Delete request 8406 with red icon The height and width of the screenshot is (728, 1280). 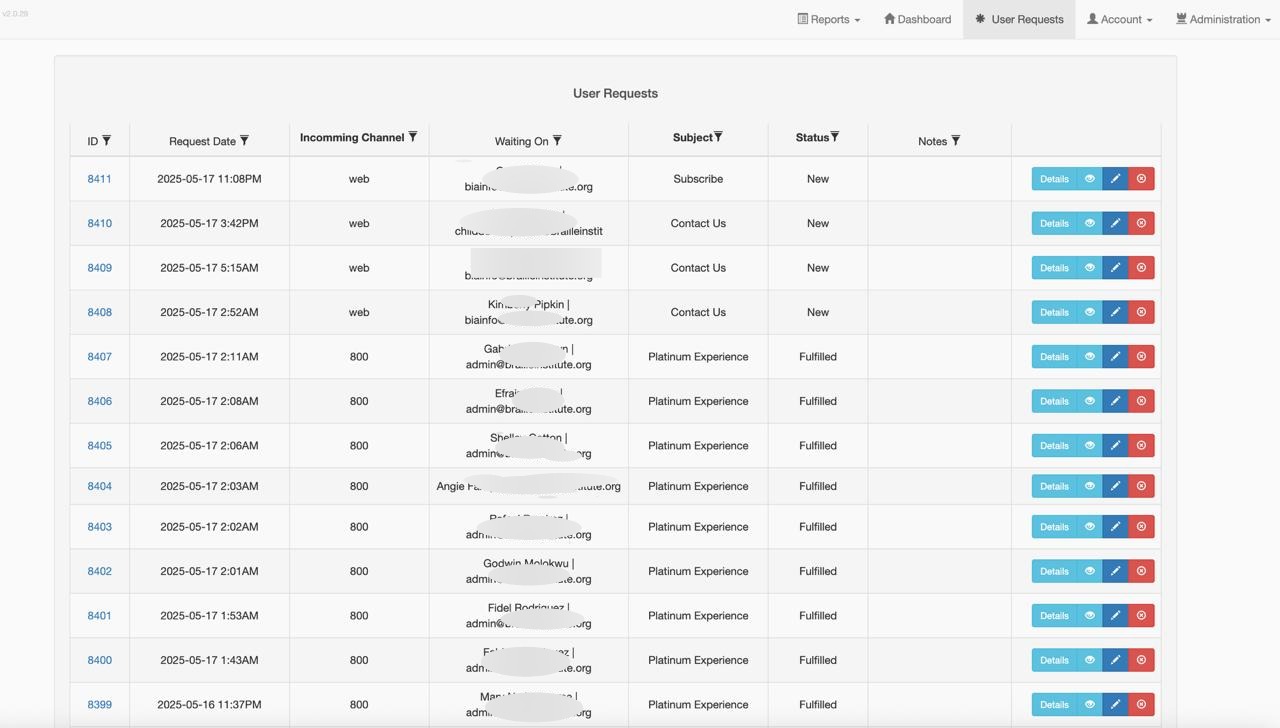tap(1141, 401)
